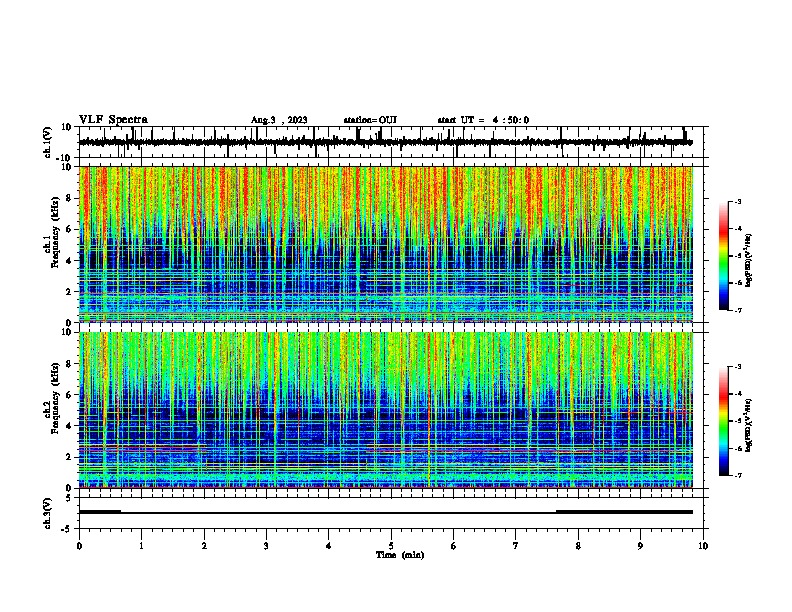Click the "9" tick on the time axis
This screenshot has width=792, height=612.
[640, 546]
